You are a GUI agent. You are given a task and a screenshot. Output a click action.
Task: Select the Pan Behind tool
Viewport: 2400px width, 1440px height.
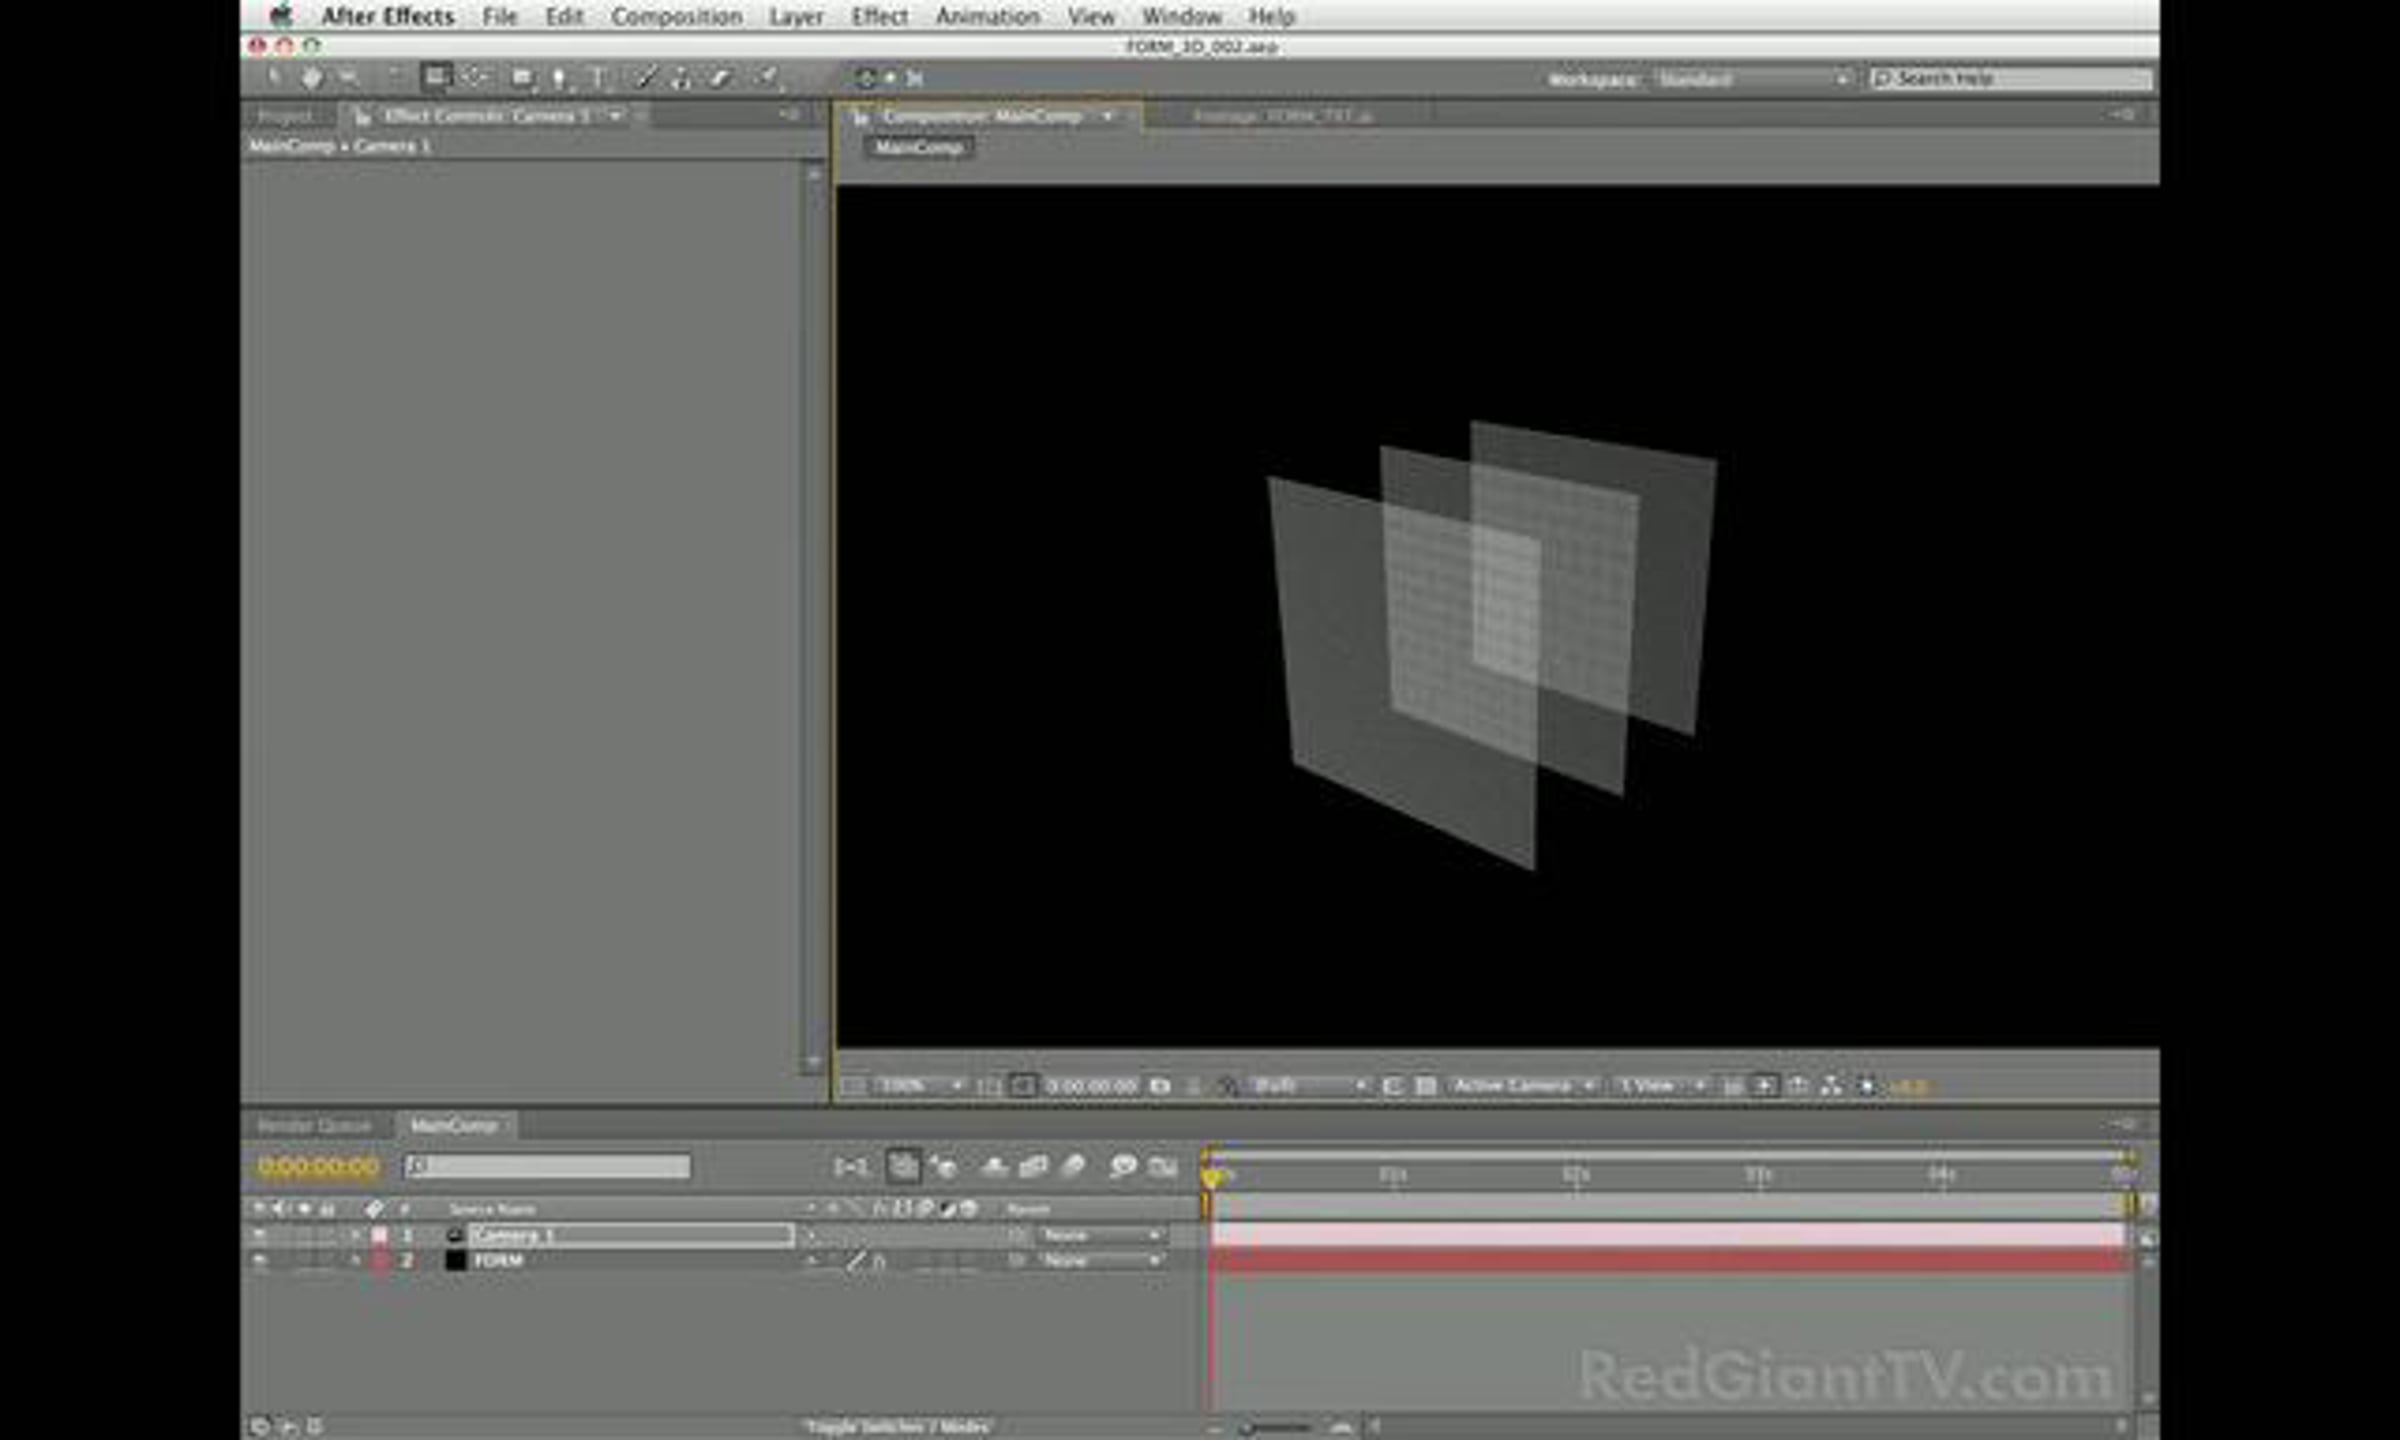tap(476, 77)
